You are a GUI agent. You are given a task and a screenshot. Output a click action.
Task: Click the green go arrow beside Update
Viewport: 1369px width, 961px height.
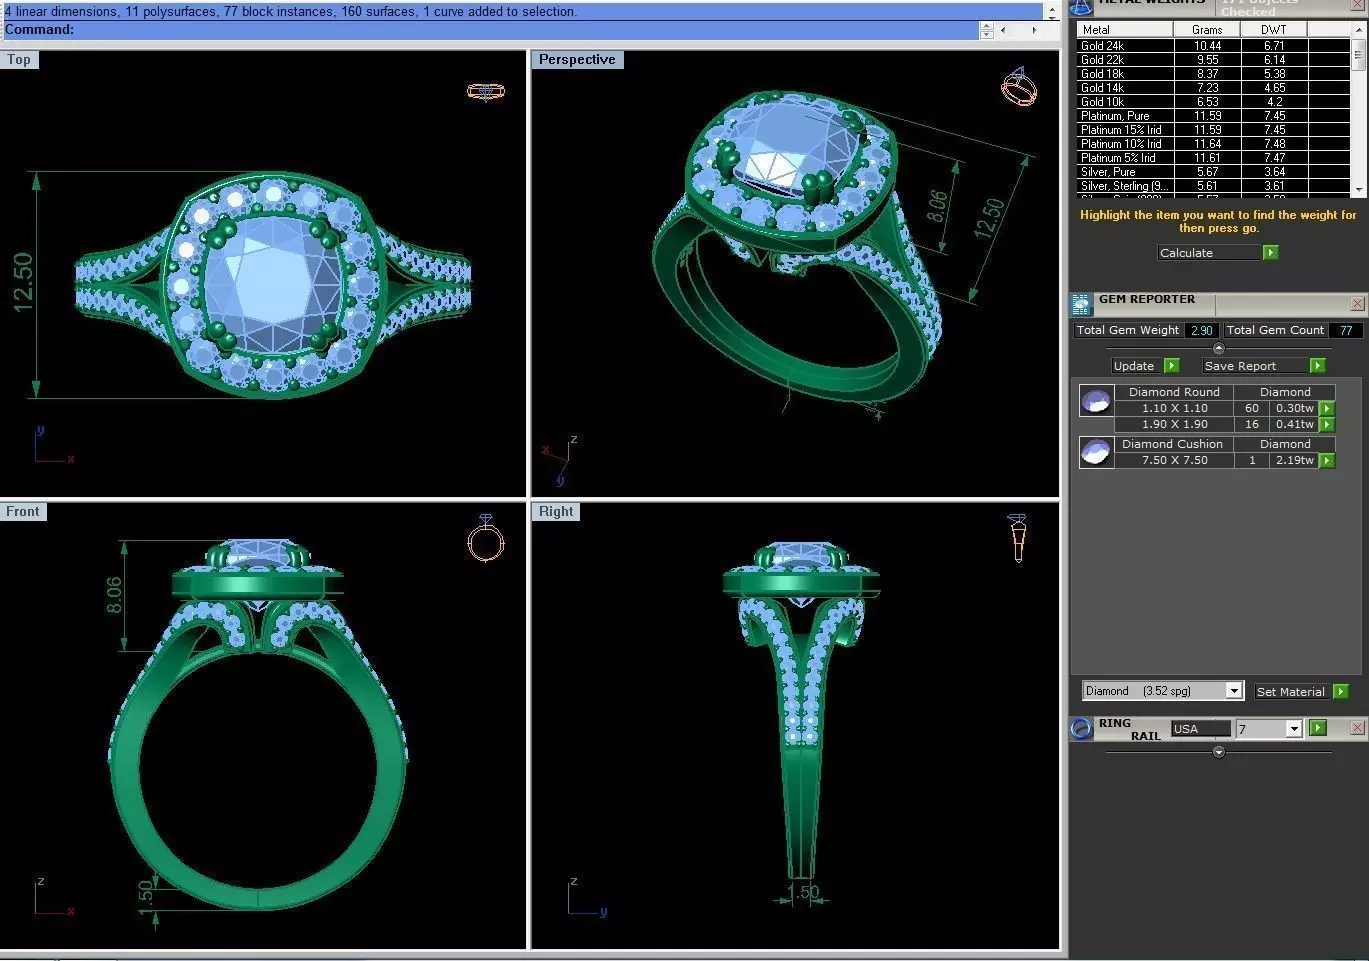(x=1172, y=366)
